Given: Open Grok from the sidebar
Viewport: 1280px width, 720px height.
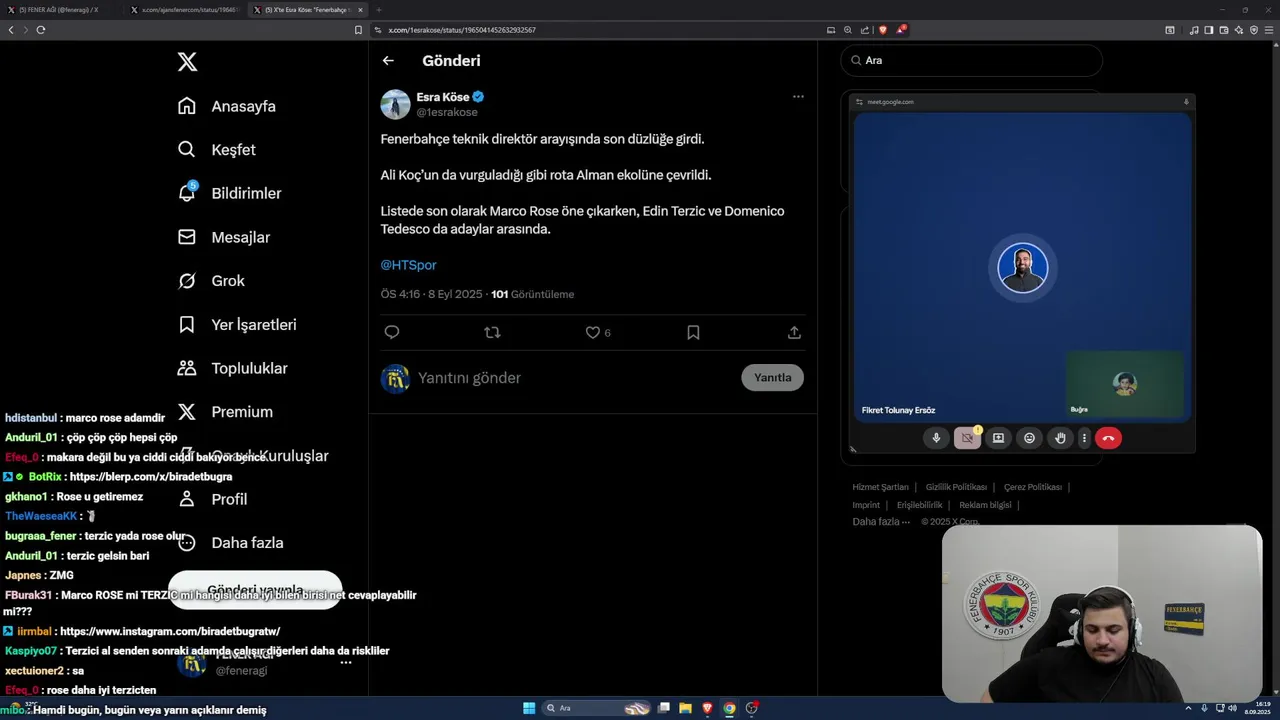Looking at the screenshot, I should pyautogui.click(x=211, y=281).
